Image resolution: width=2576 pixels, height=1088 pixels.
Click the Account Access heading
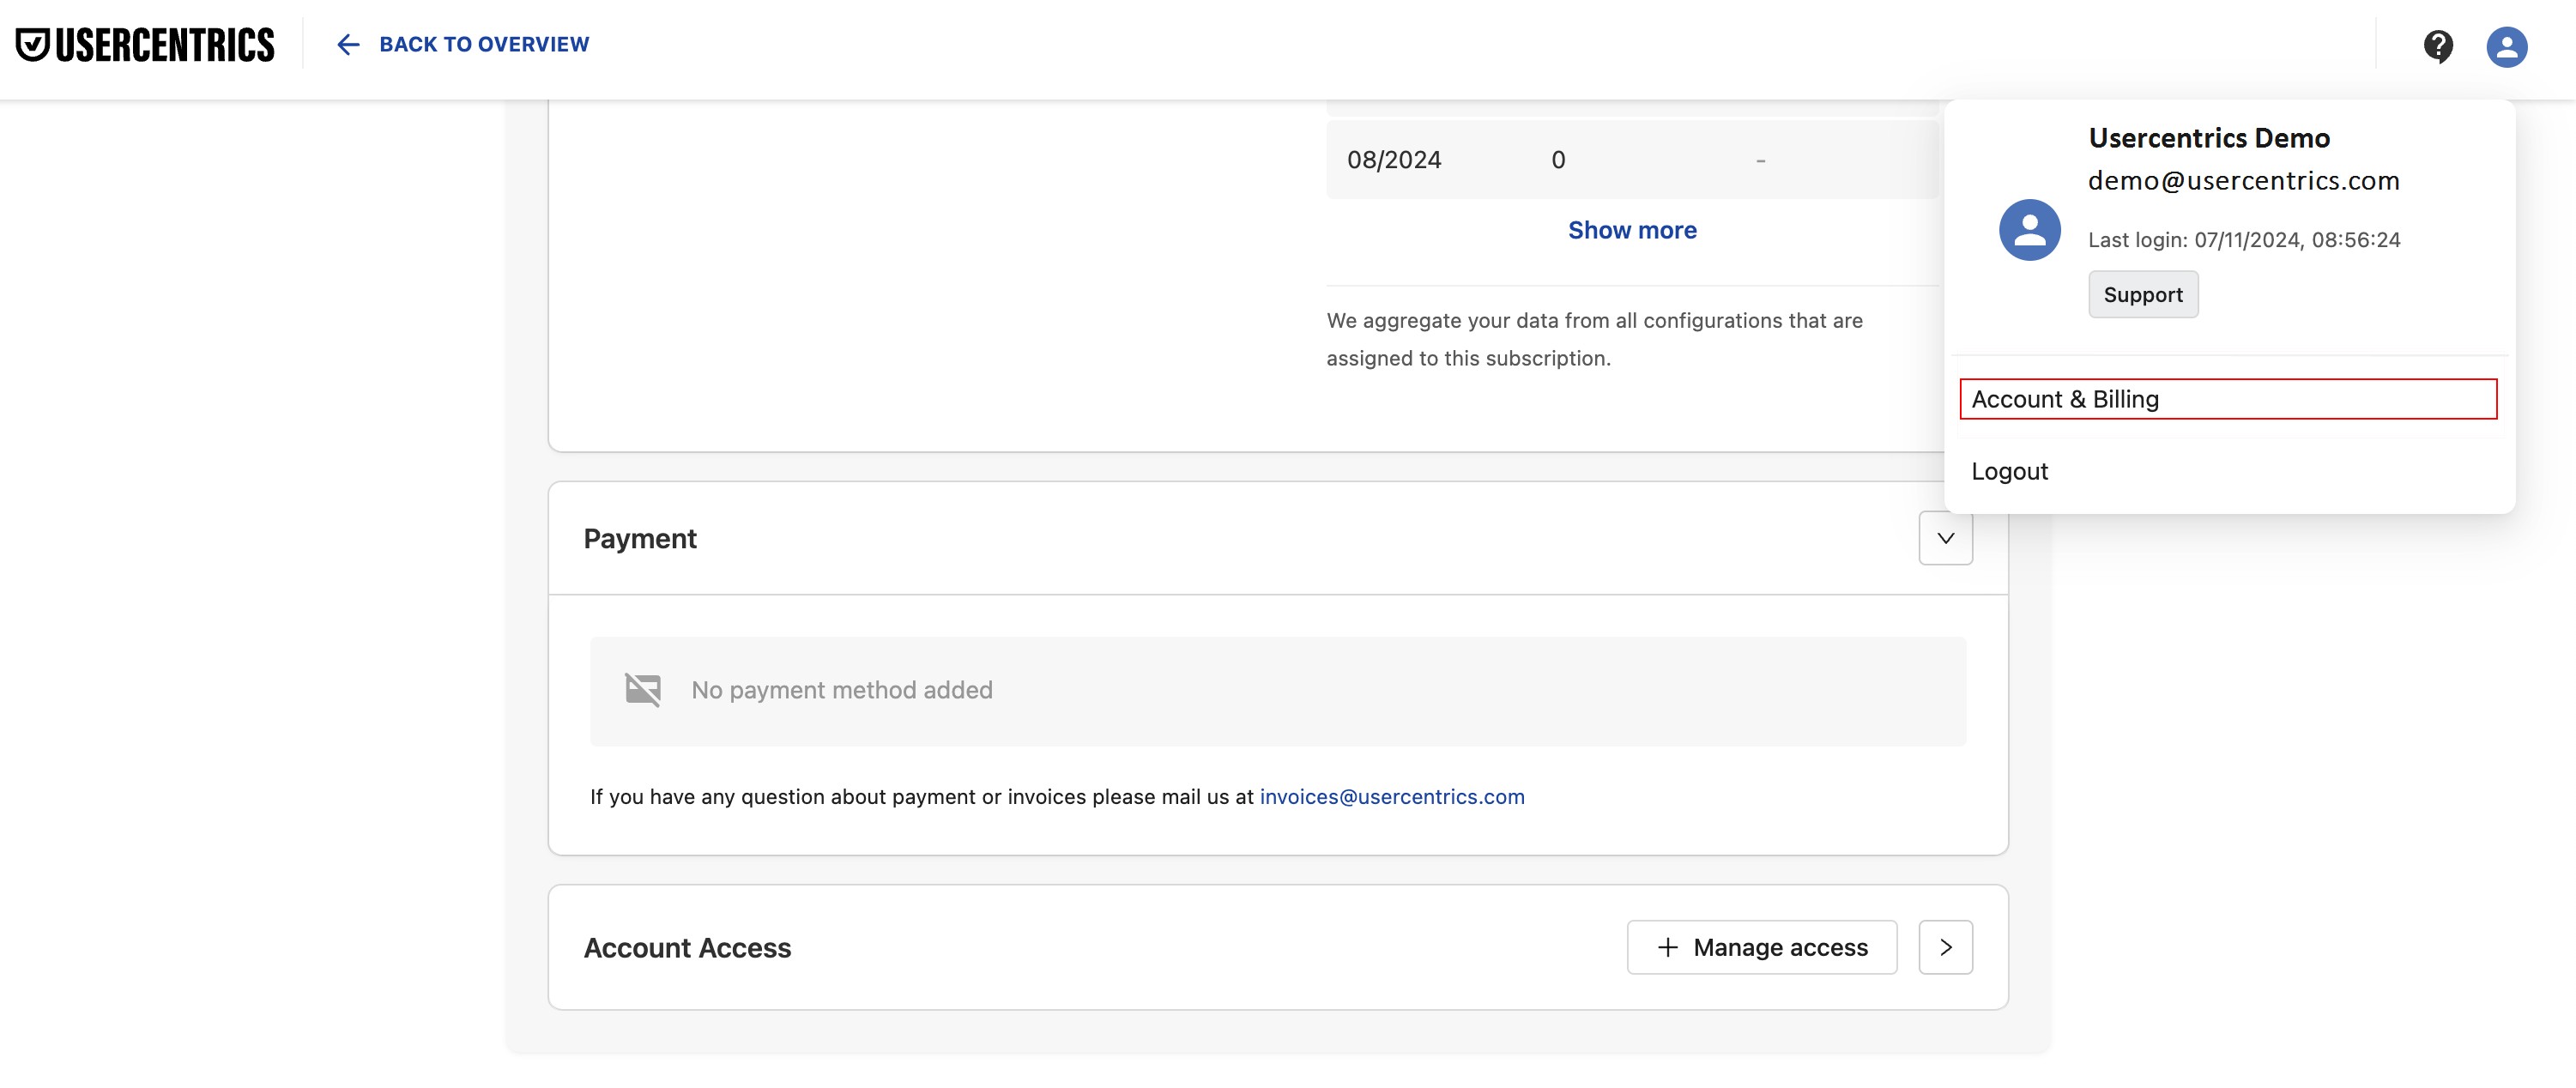click(687, 948)
